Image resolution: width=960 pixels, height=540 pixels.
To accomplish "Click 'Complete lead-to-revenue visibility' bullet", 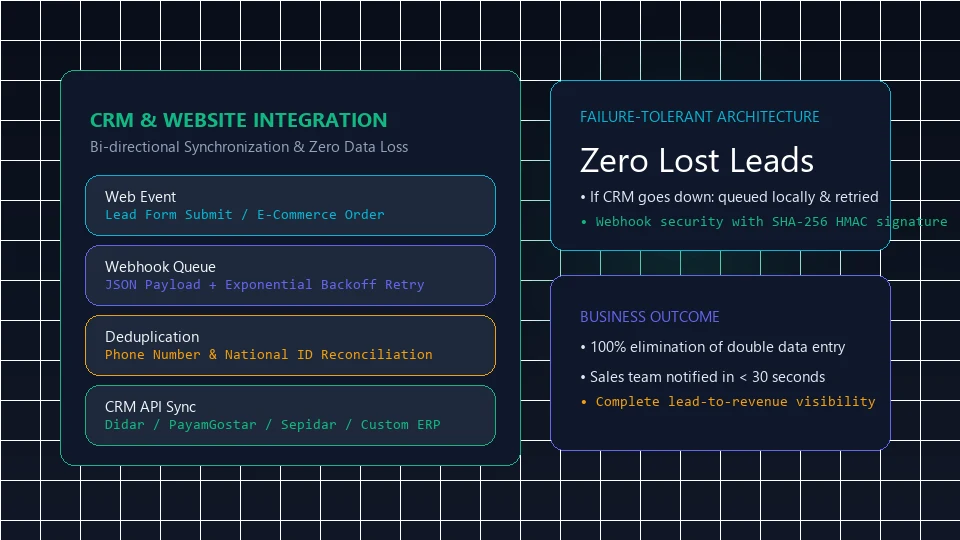I will [727, 402].
